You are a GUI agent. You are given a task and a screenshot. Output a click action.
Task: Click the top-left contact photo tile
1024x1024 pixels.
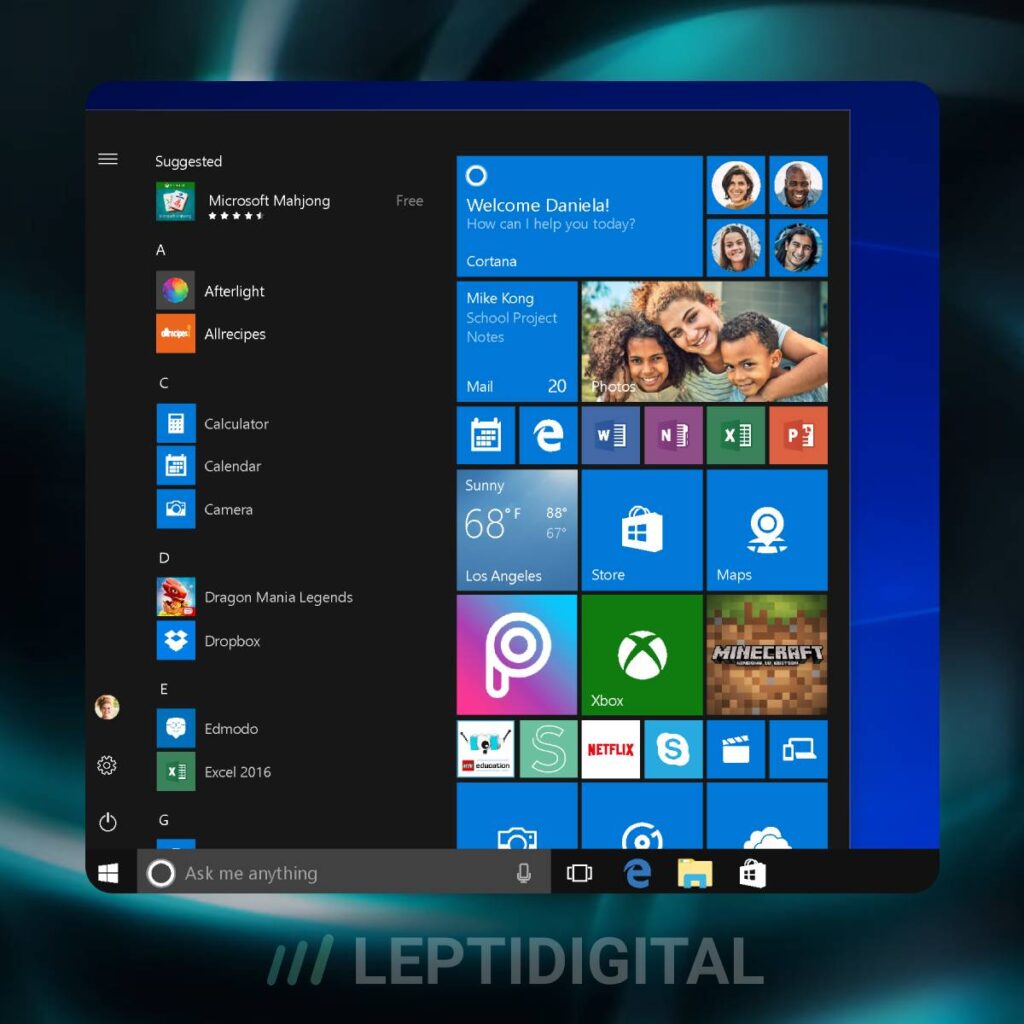click(736, 185)
